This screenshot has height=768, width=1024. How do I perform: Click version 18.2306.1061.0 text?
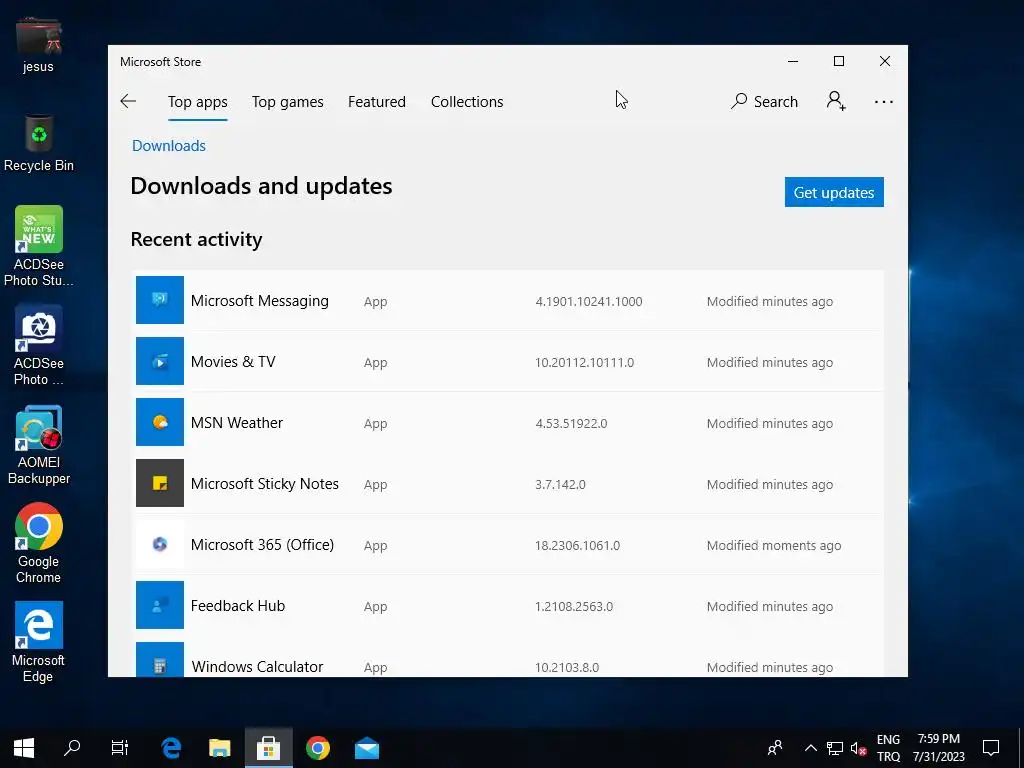[x=577, y=545]
